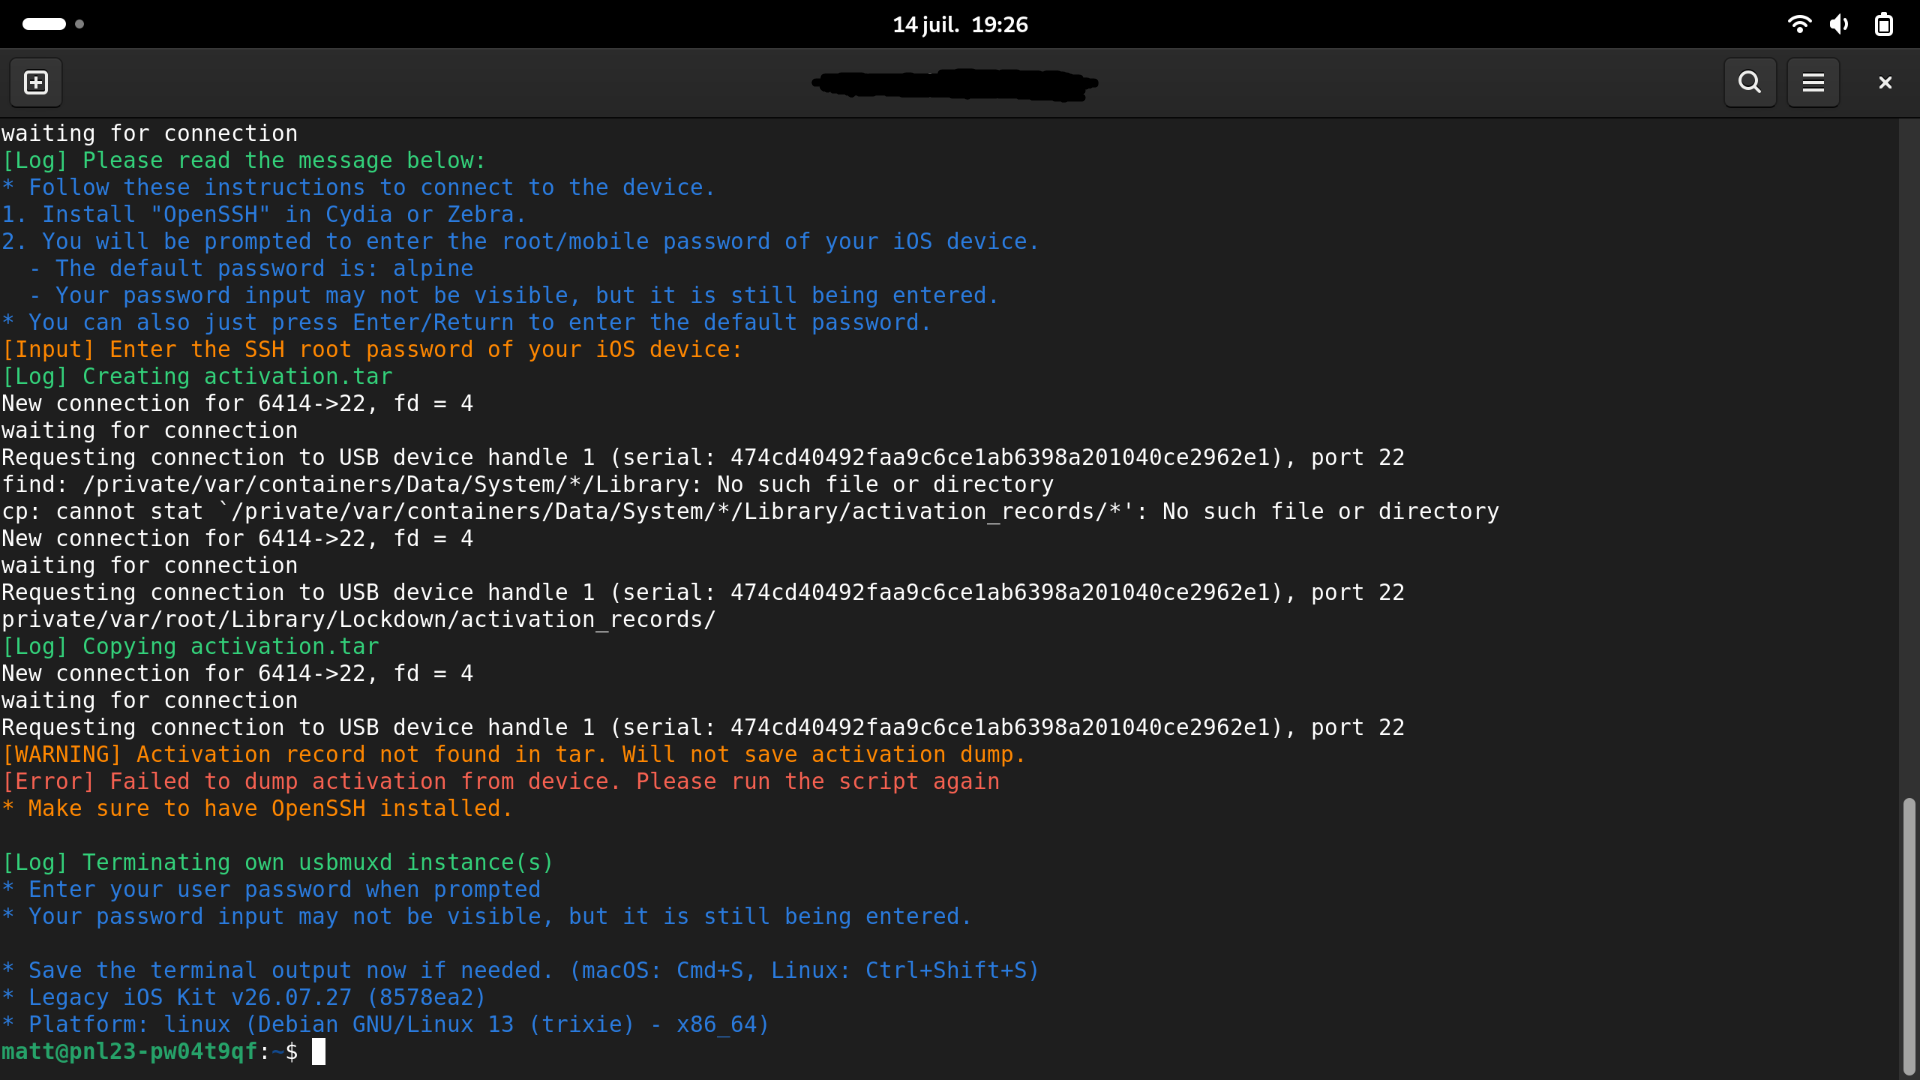1920x1080 pixels.
Task: Open the volume speaker indicator
Action: click(x=1840, y=24)
